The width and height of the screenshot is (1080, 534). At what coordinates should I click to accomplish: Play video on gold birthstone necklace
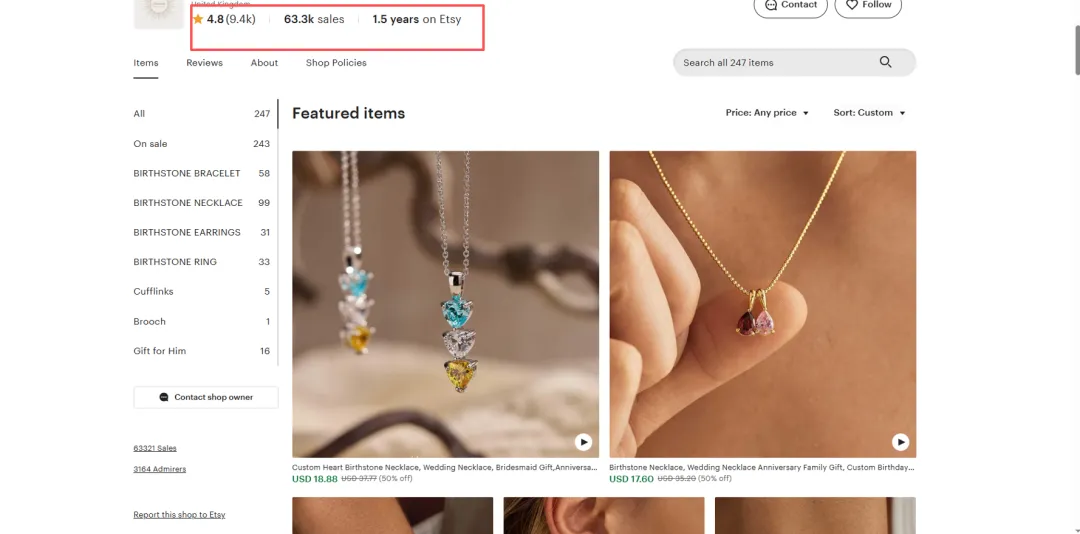click(900, 442)
